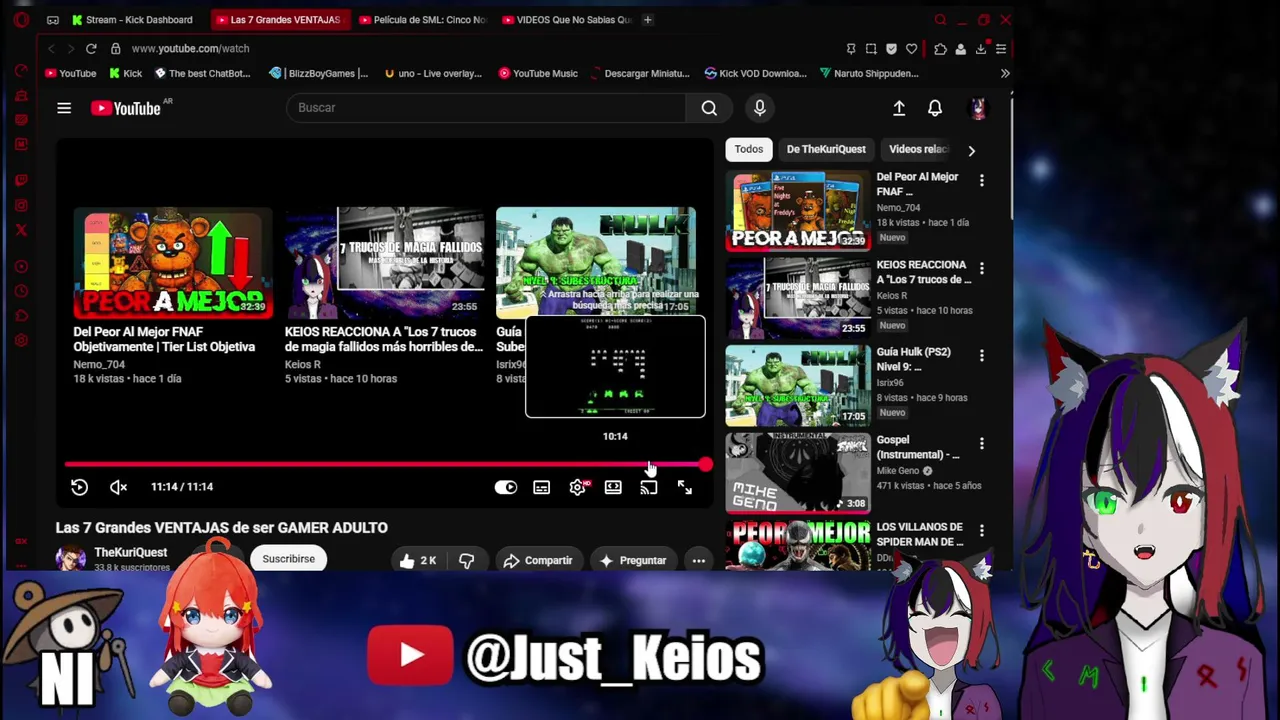Click the search magnifier button
The image size is (1280, 720).
pos(709,108)
